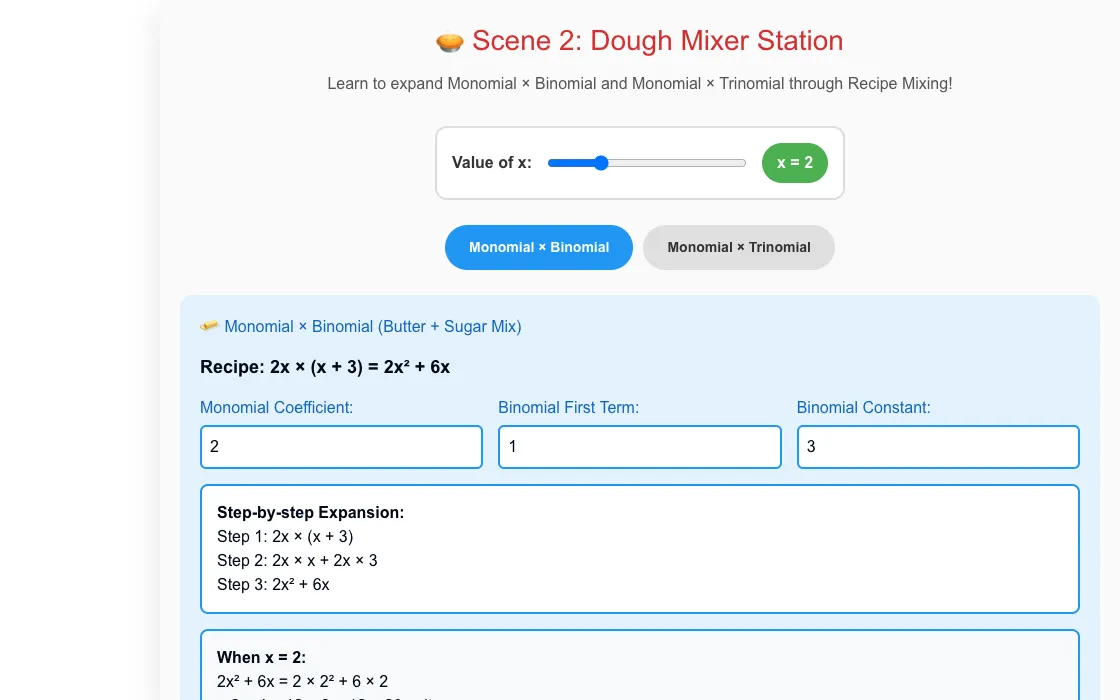The image size is (1120, 700).
Task: Focus the Monomial Coefficient input field
Action: 341,447
